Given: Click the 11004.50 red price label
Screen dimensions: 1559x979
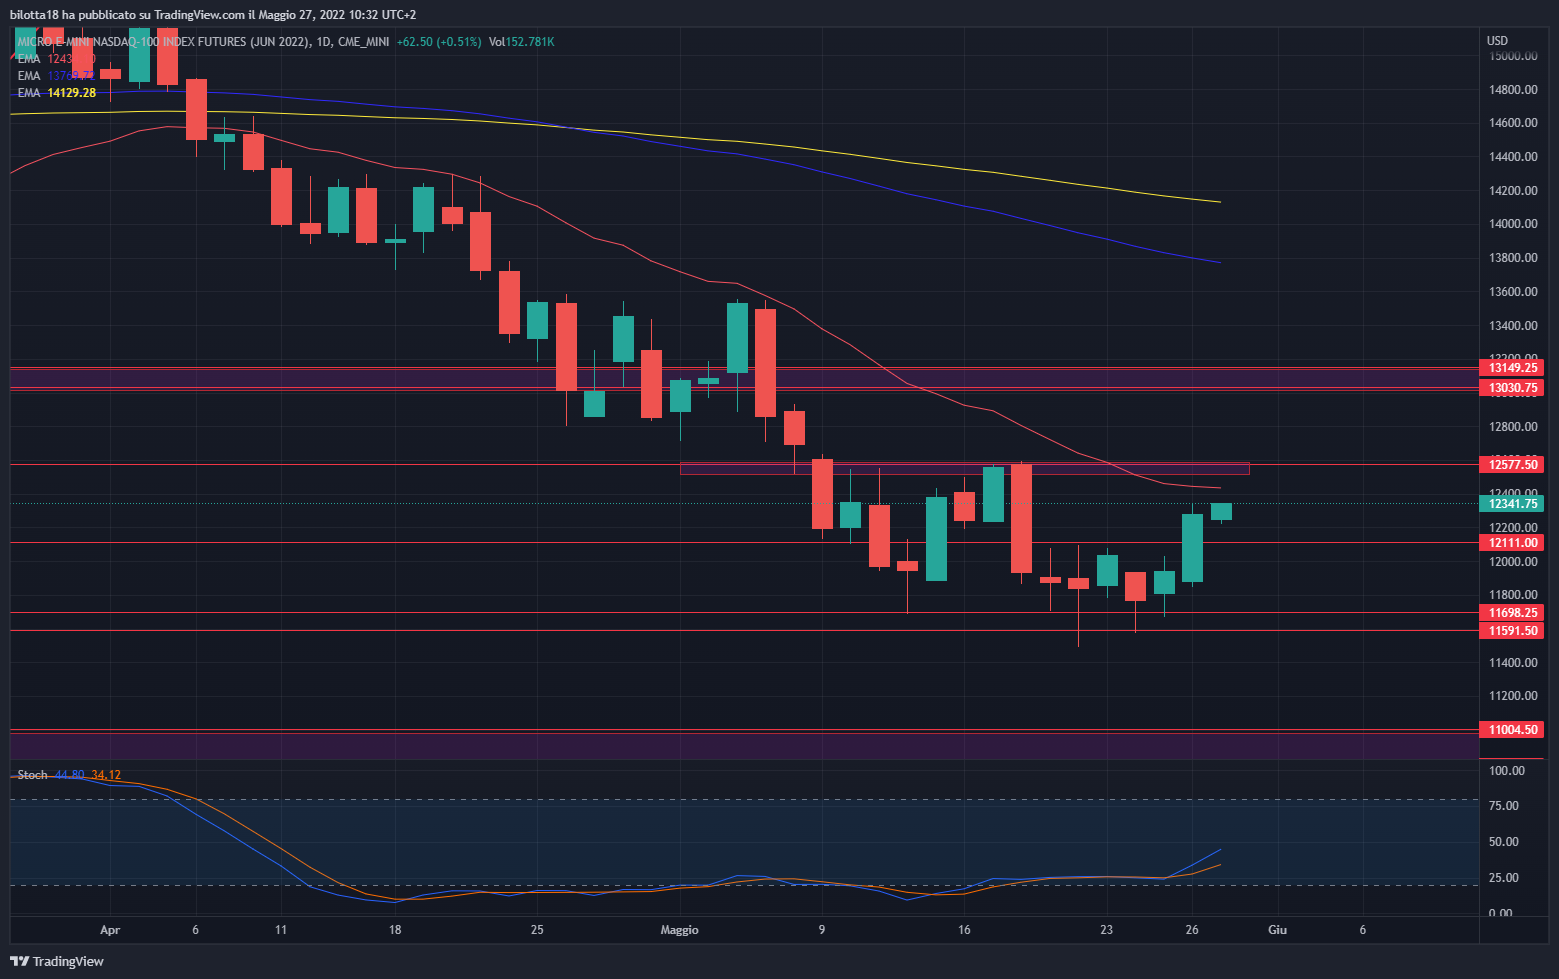Looking at the screenshot, I should click(1511, 730).
